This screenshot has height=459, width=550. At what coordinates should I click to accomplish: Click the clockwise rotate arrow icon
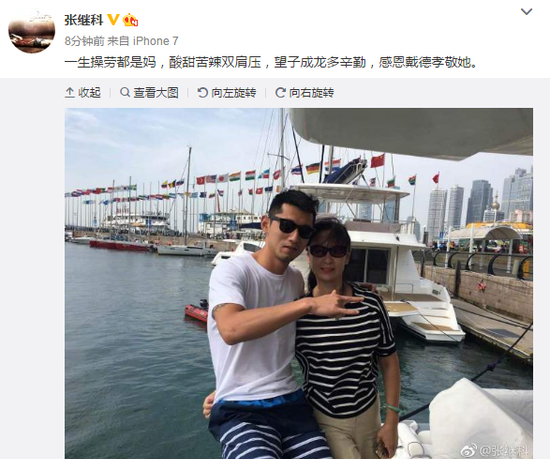[280, 93]
